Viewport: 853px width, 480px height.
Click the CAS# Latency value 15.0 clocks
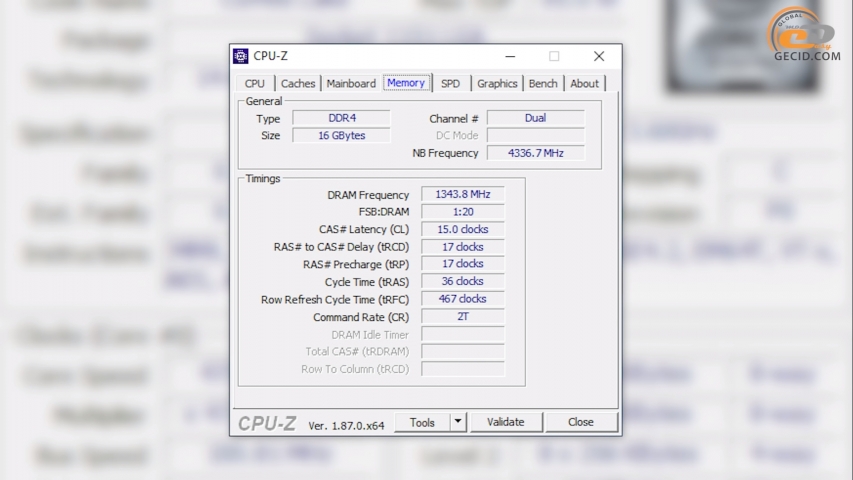463,229
